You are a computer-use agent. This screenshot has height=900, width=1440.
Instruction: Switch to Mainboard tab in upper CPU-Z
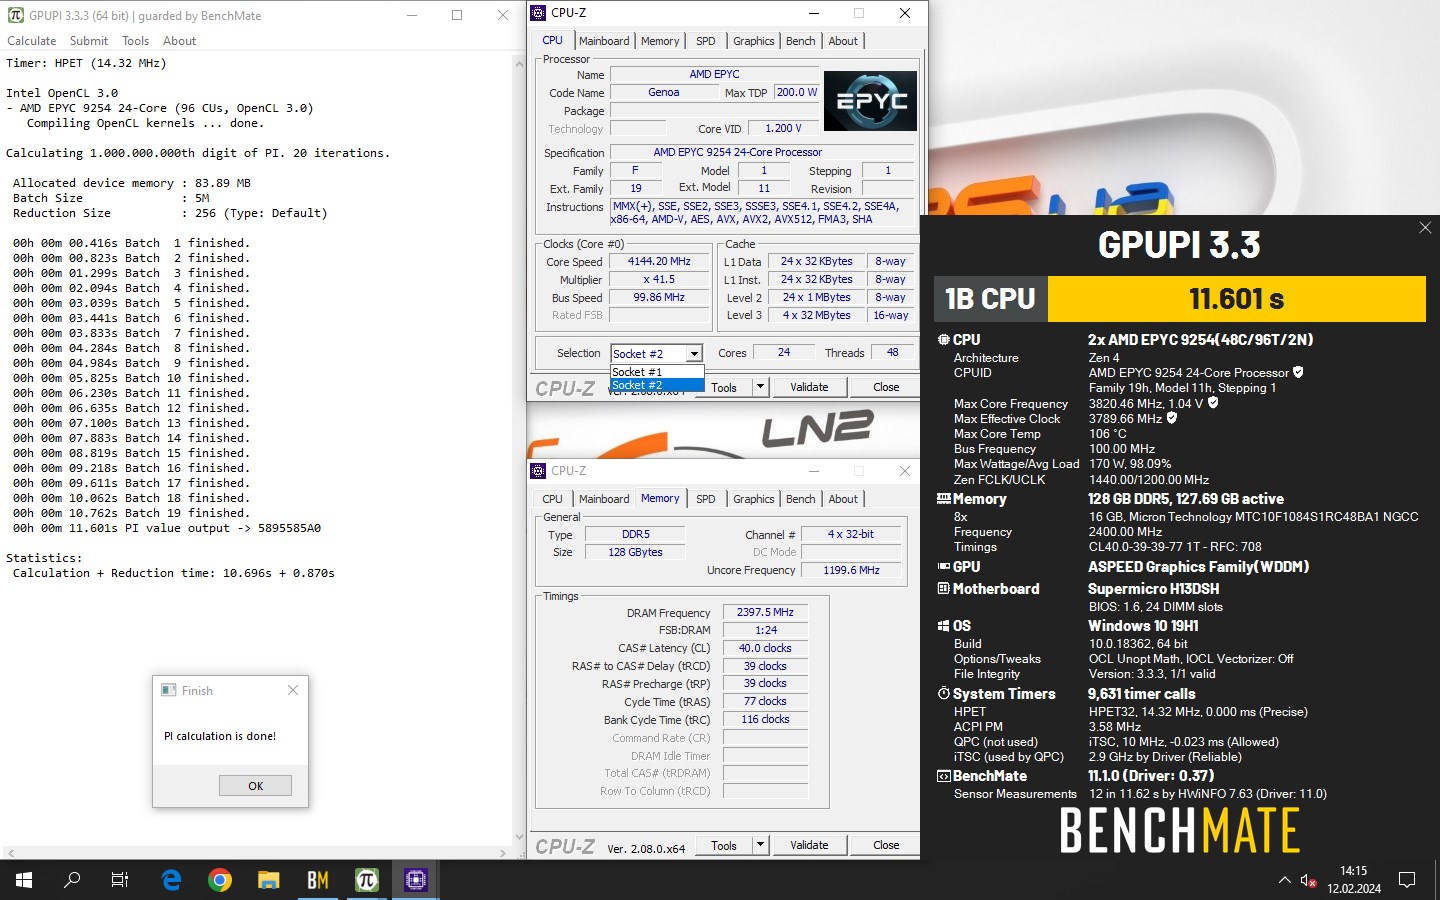(x=604, y=41)
